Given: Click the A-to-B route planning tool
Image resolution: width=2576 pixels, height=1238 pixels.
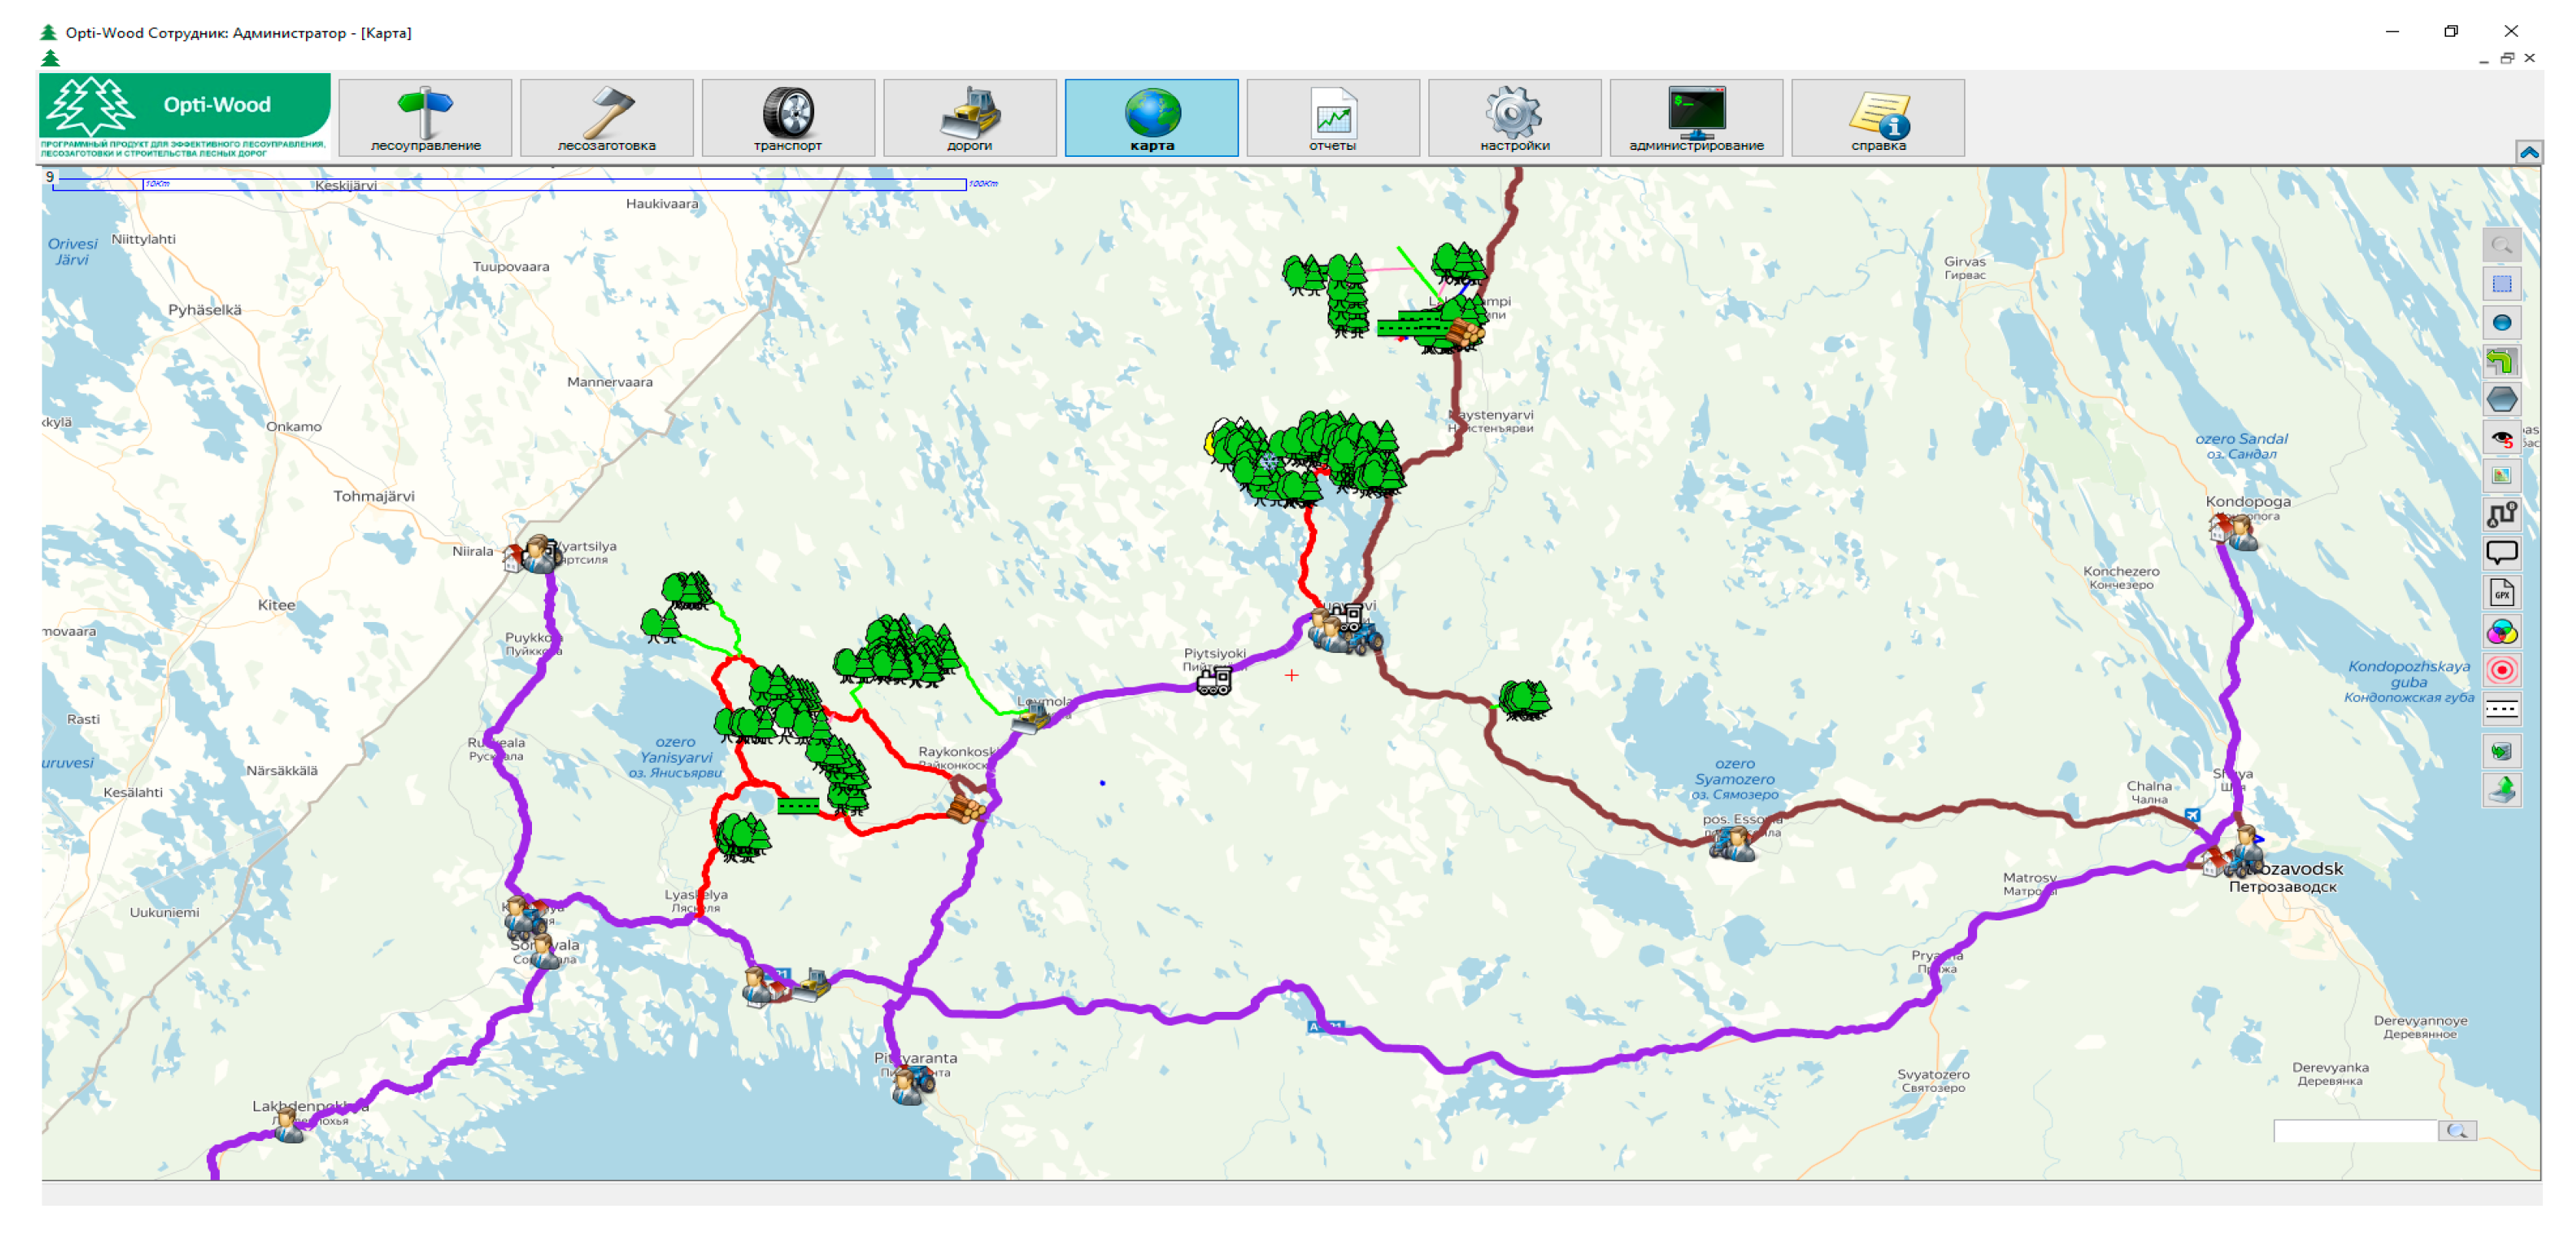Looking at the screenshot, I should click(2501, 515).
